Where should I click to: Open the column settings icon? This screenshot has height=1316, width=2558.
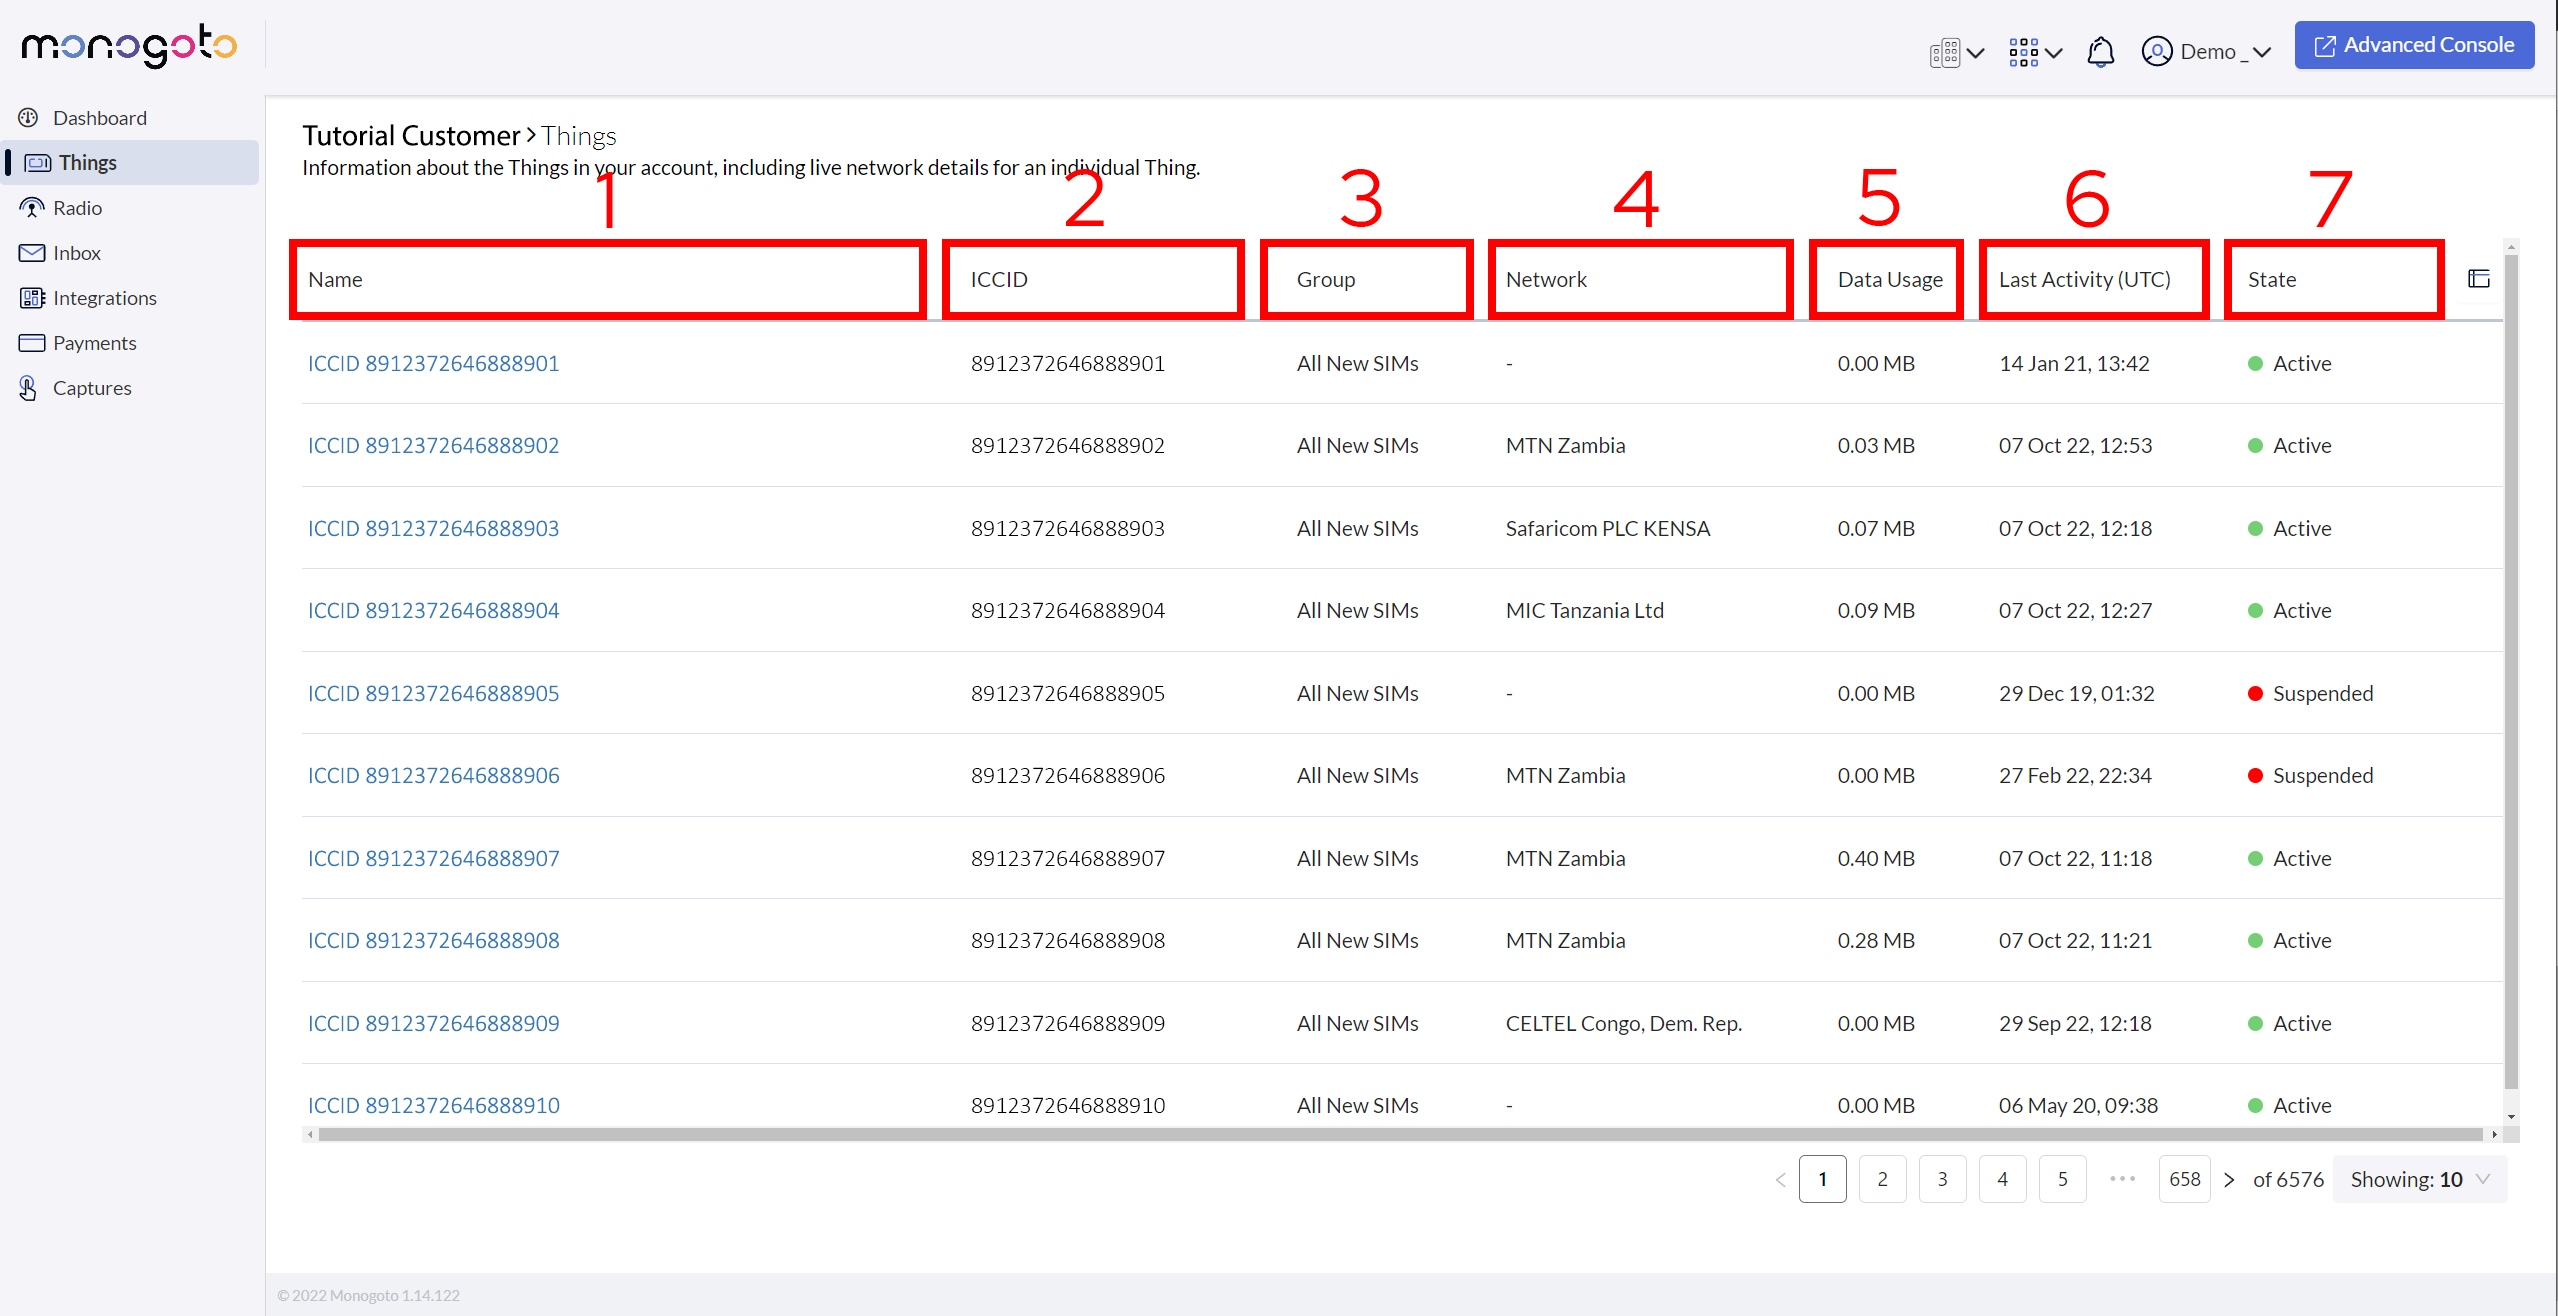coord(2478,279)
